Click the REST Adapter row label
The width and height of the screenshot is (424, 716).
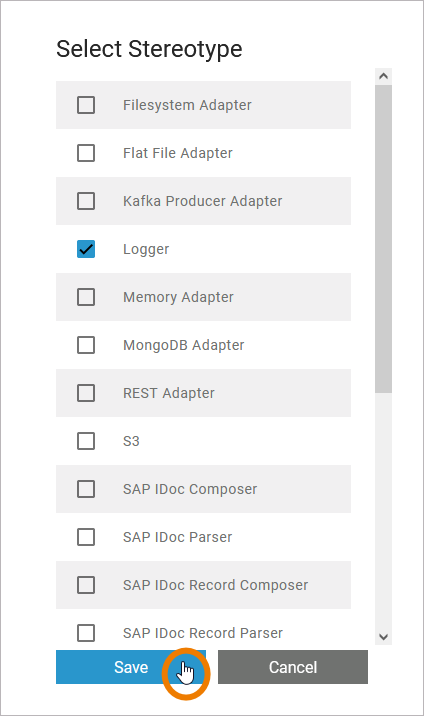click(169, 393)
